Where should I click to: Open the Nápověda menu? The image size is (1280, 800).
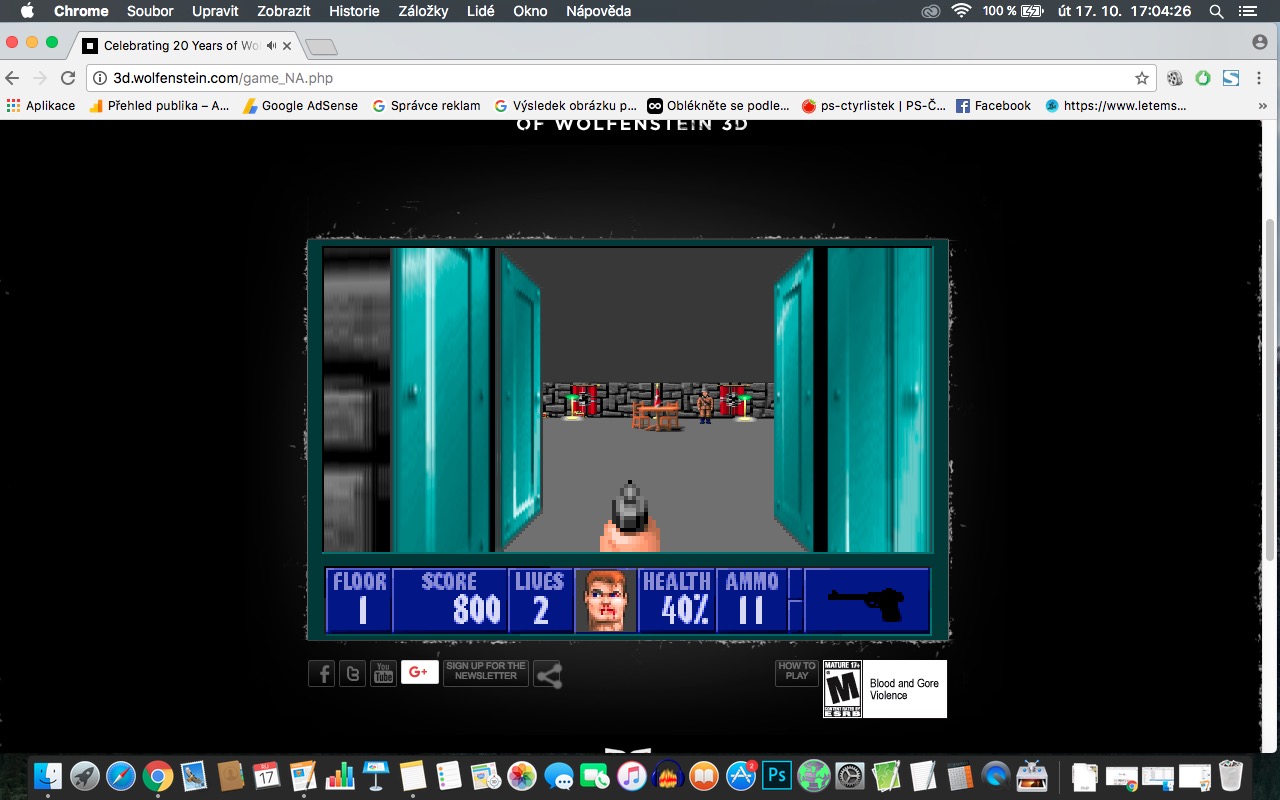[x=598, y=11]
